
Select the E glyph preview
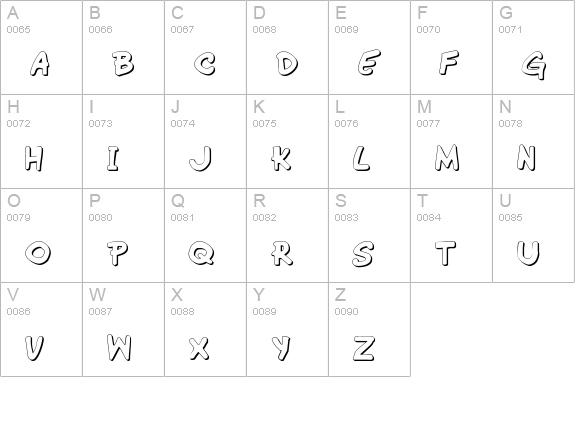[369, 62]
